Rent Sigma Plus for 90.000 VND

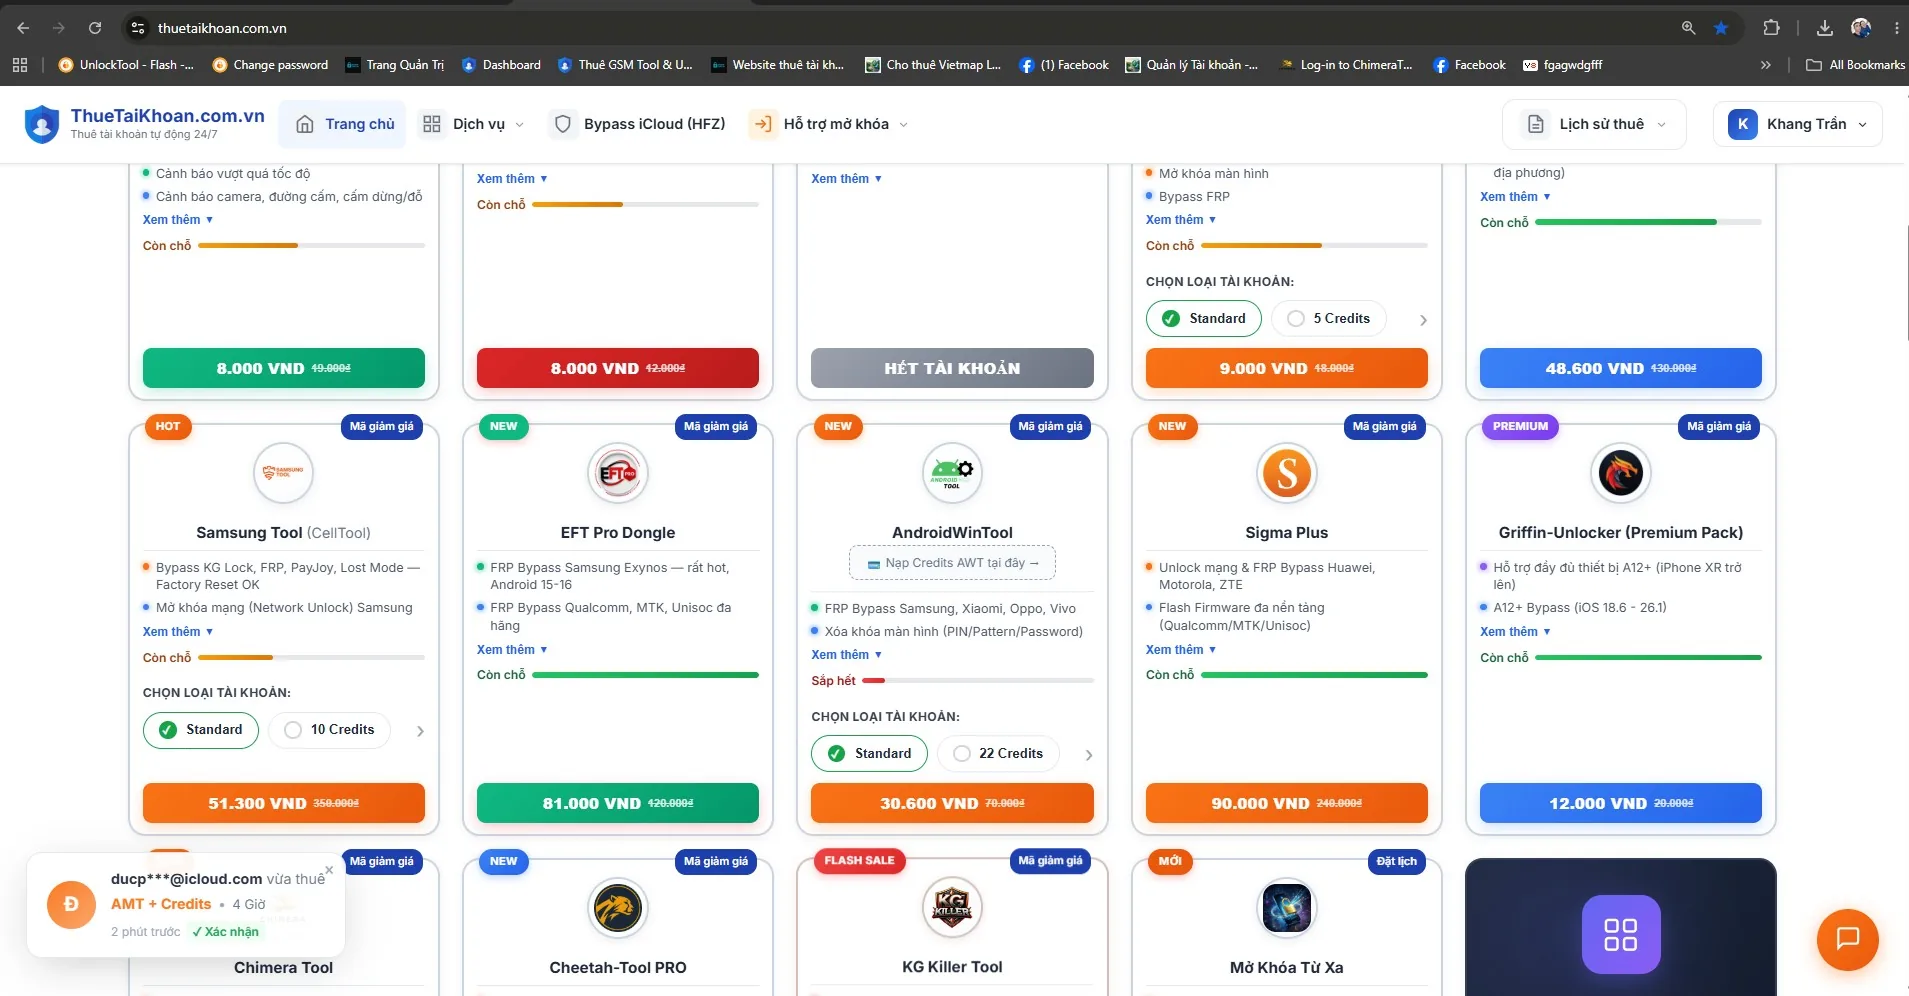[1287, 803]
